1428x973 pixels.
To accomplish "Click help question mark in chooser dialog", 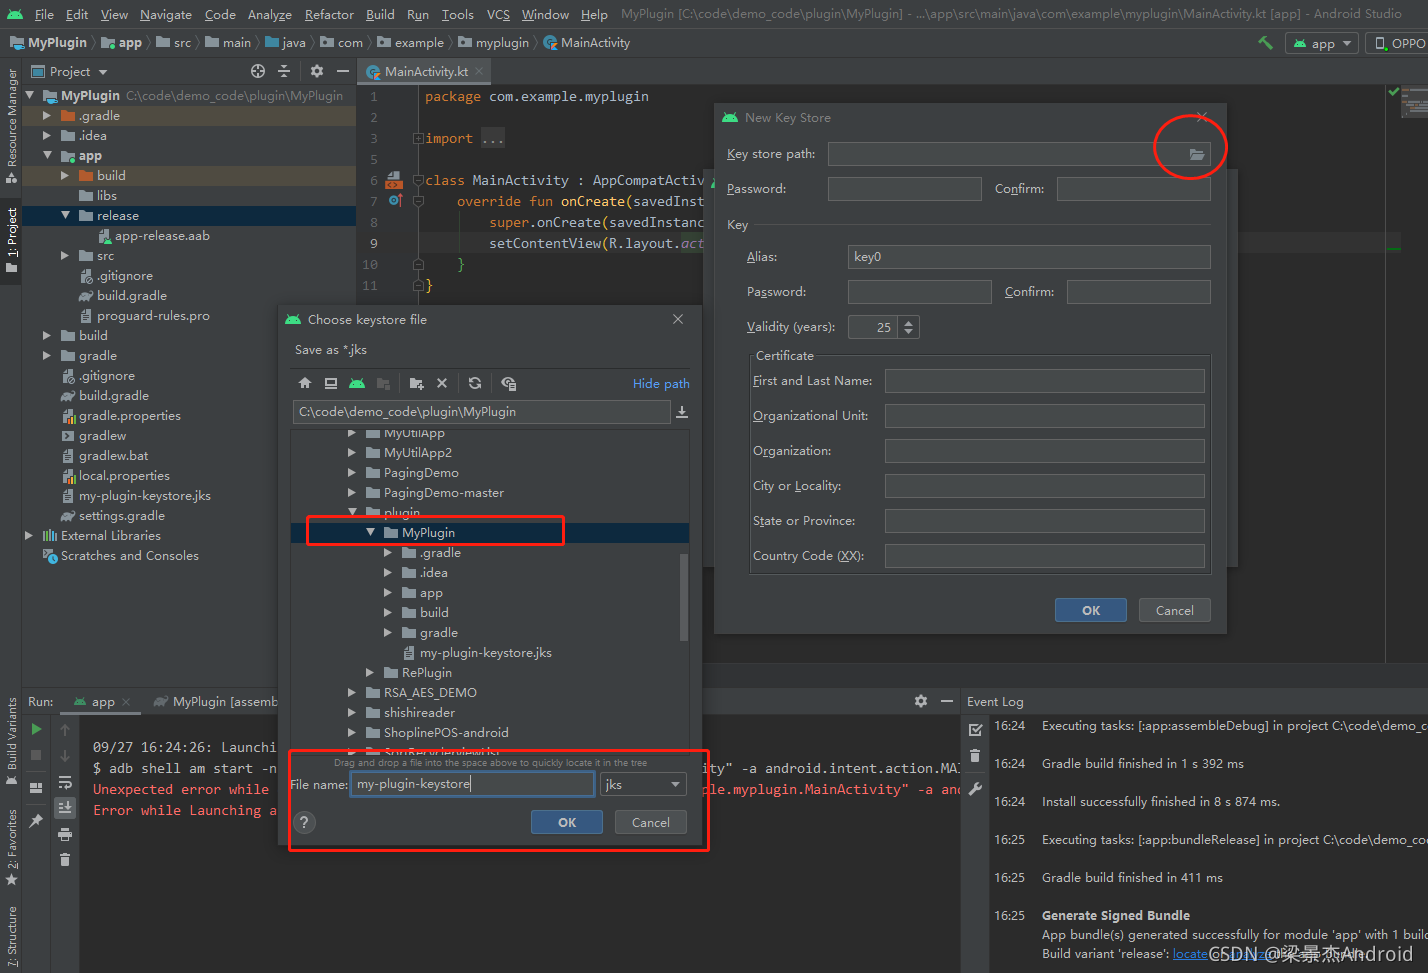I will (305, 822).
